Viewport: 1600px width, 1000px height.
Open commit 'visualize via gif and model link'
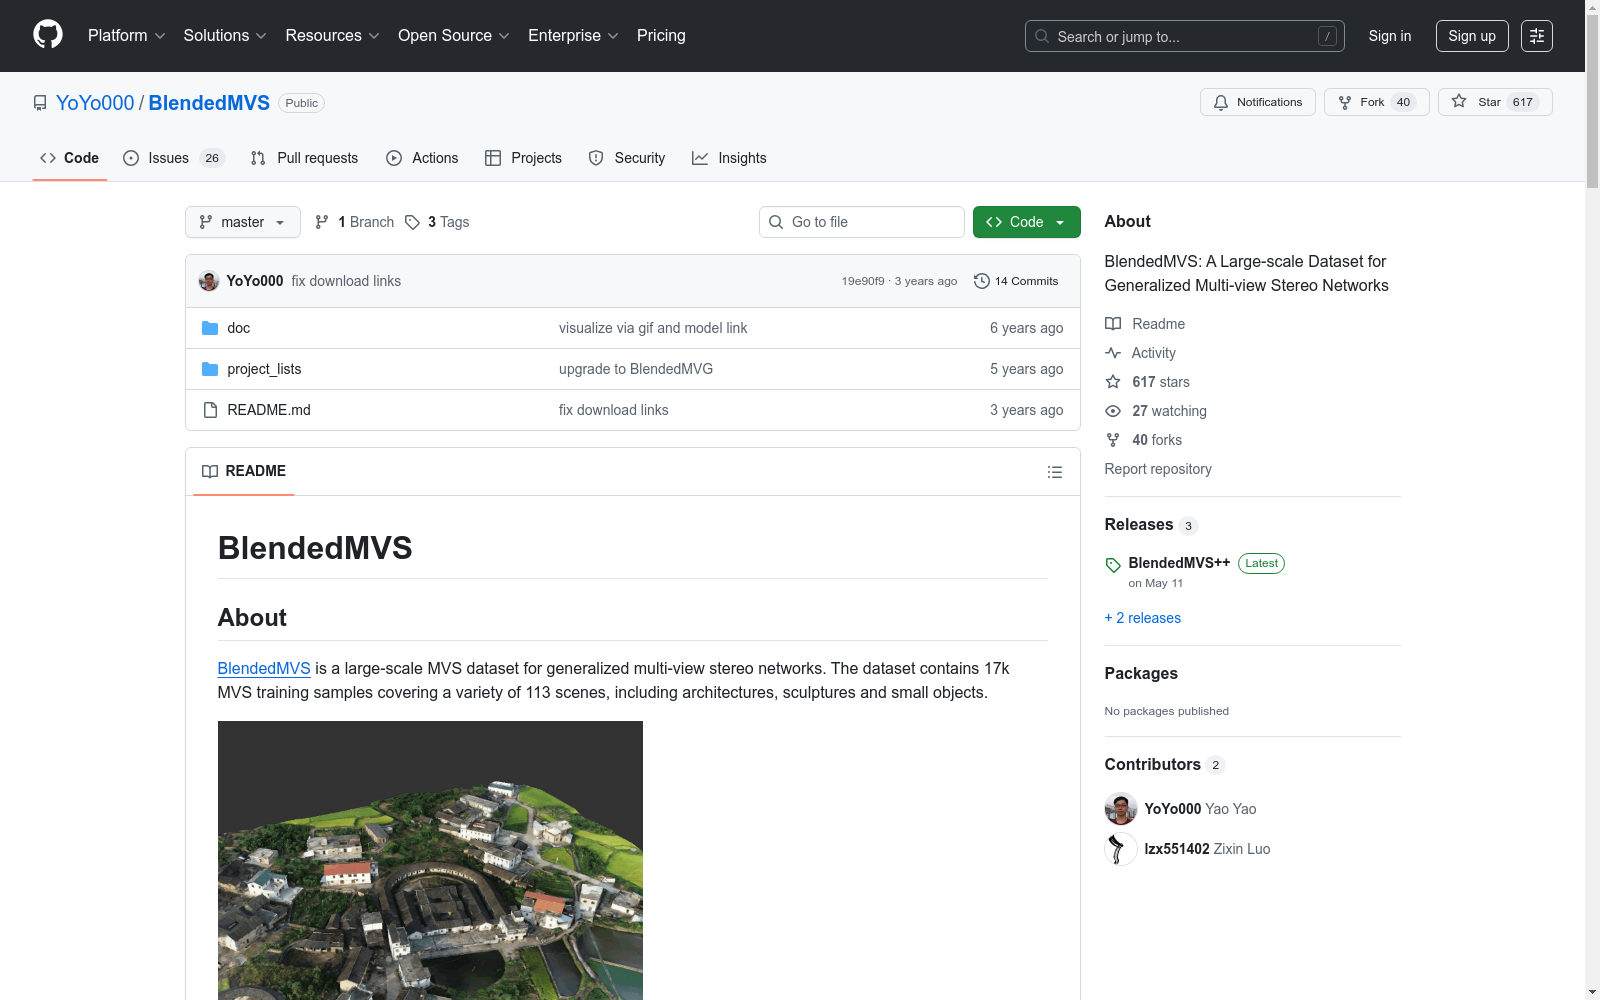[653, 328]
